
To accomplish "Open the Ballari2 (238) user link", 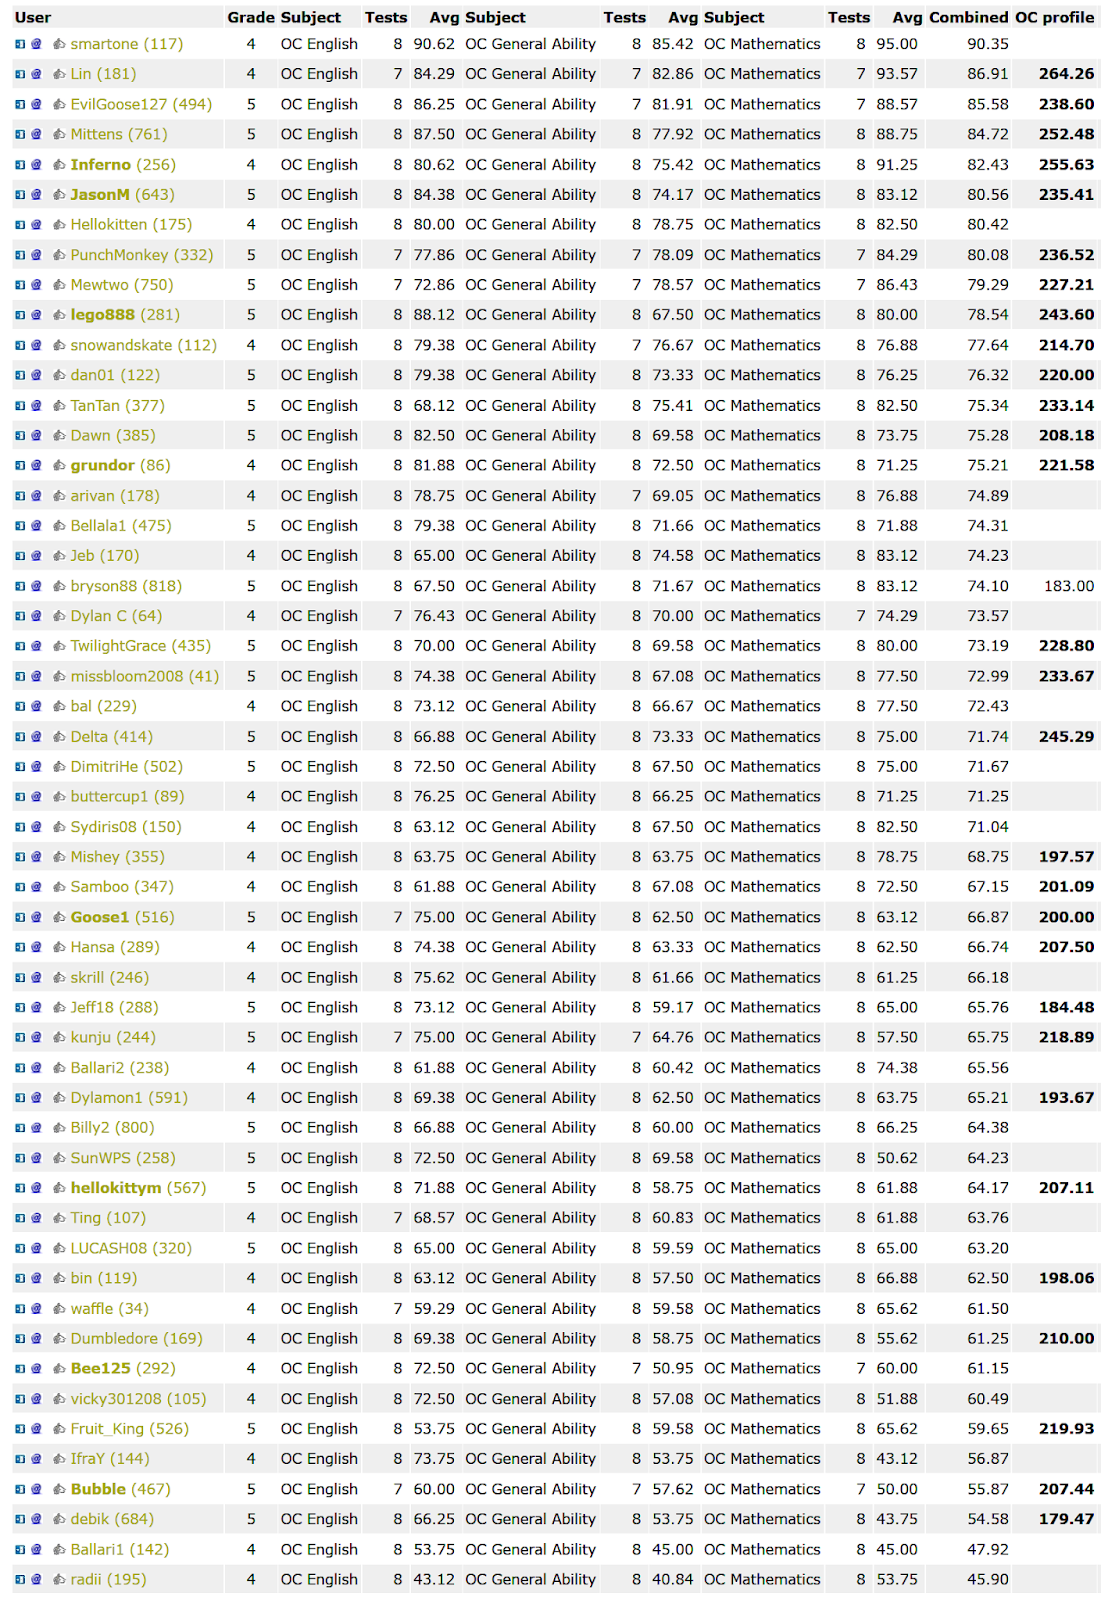I will (x=120, y=1068).
